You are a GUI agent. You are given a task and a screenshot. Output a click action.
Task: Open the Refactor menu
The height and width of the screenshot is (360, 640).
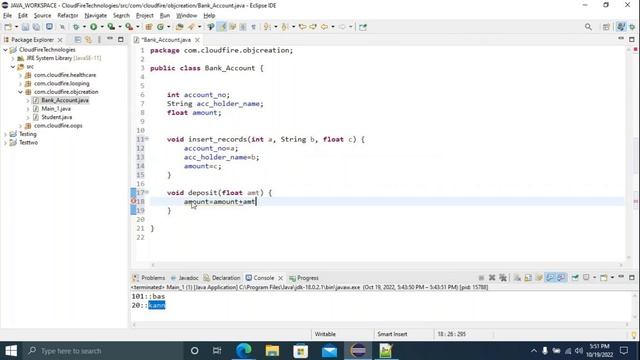(x=68, y=16)
